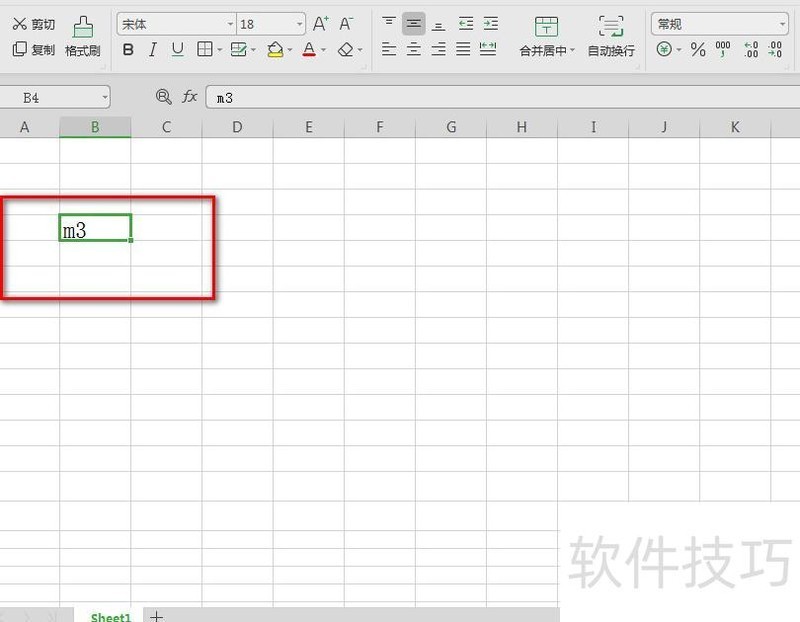The height and width of the screenshot is (622, 800).
Task: Open the Name Box dropdown arrow
Action: pyautogui.click(x=105, y=97)
